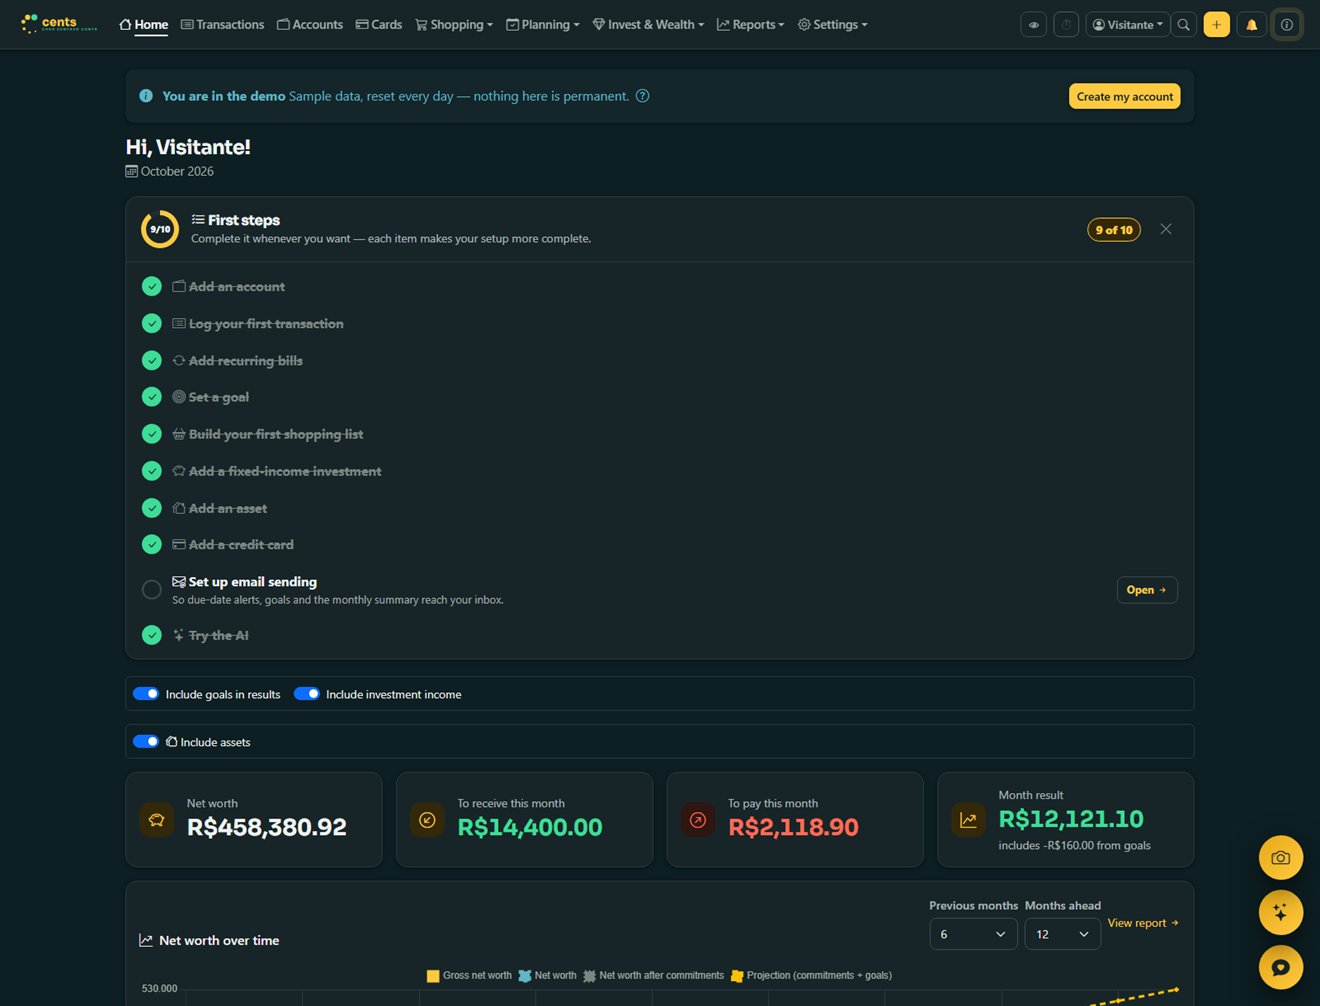
Task: Toggle Gross net worth legend swatch
Action: 433,976
